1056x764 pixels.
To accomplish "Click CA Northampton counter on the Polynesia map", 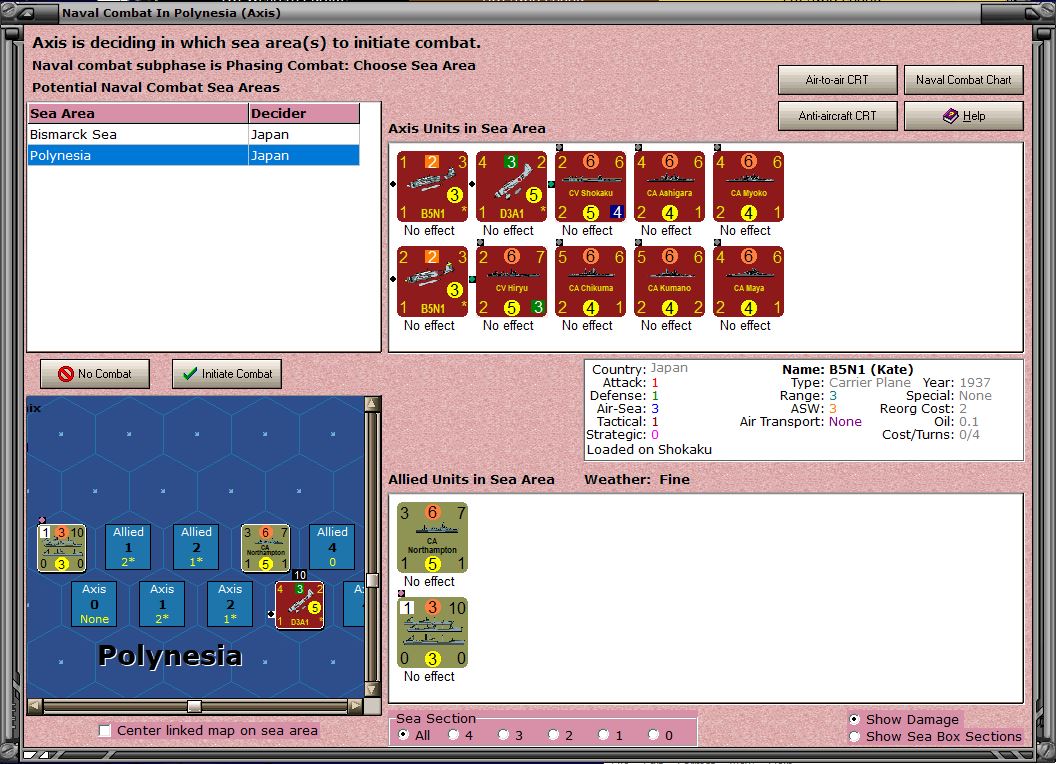I will tap(265, 548).
